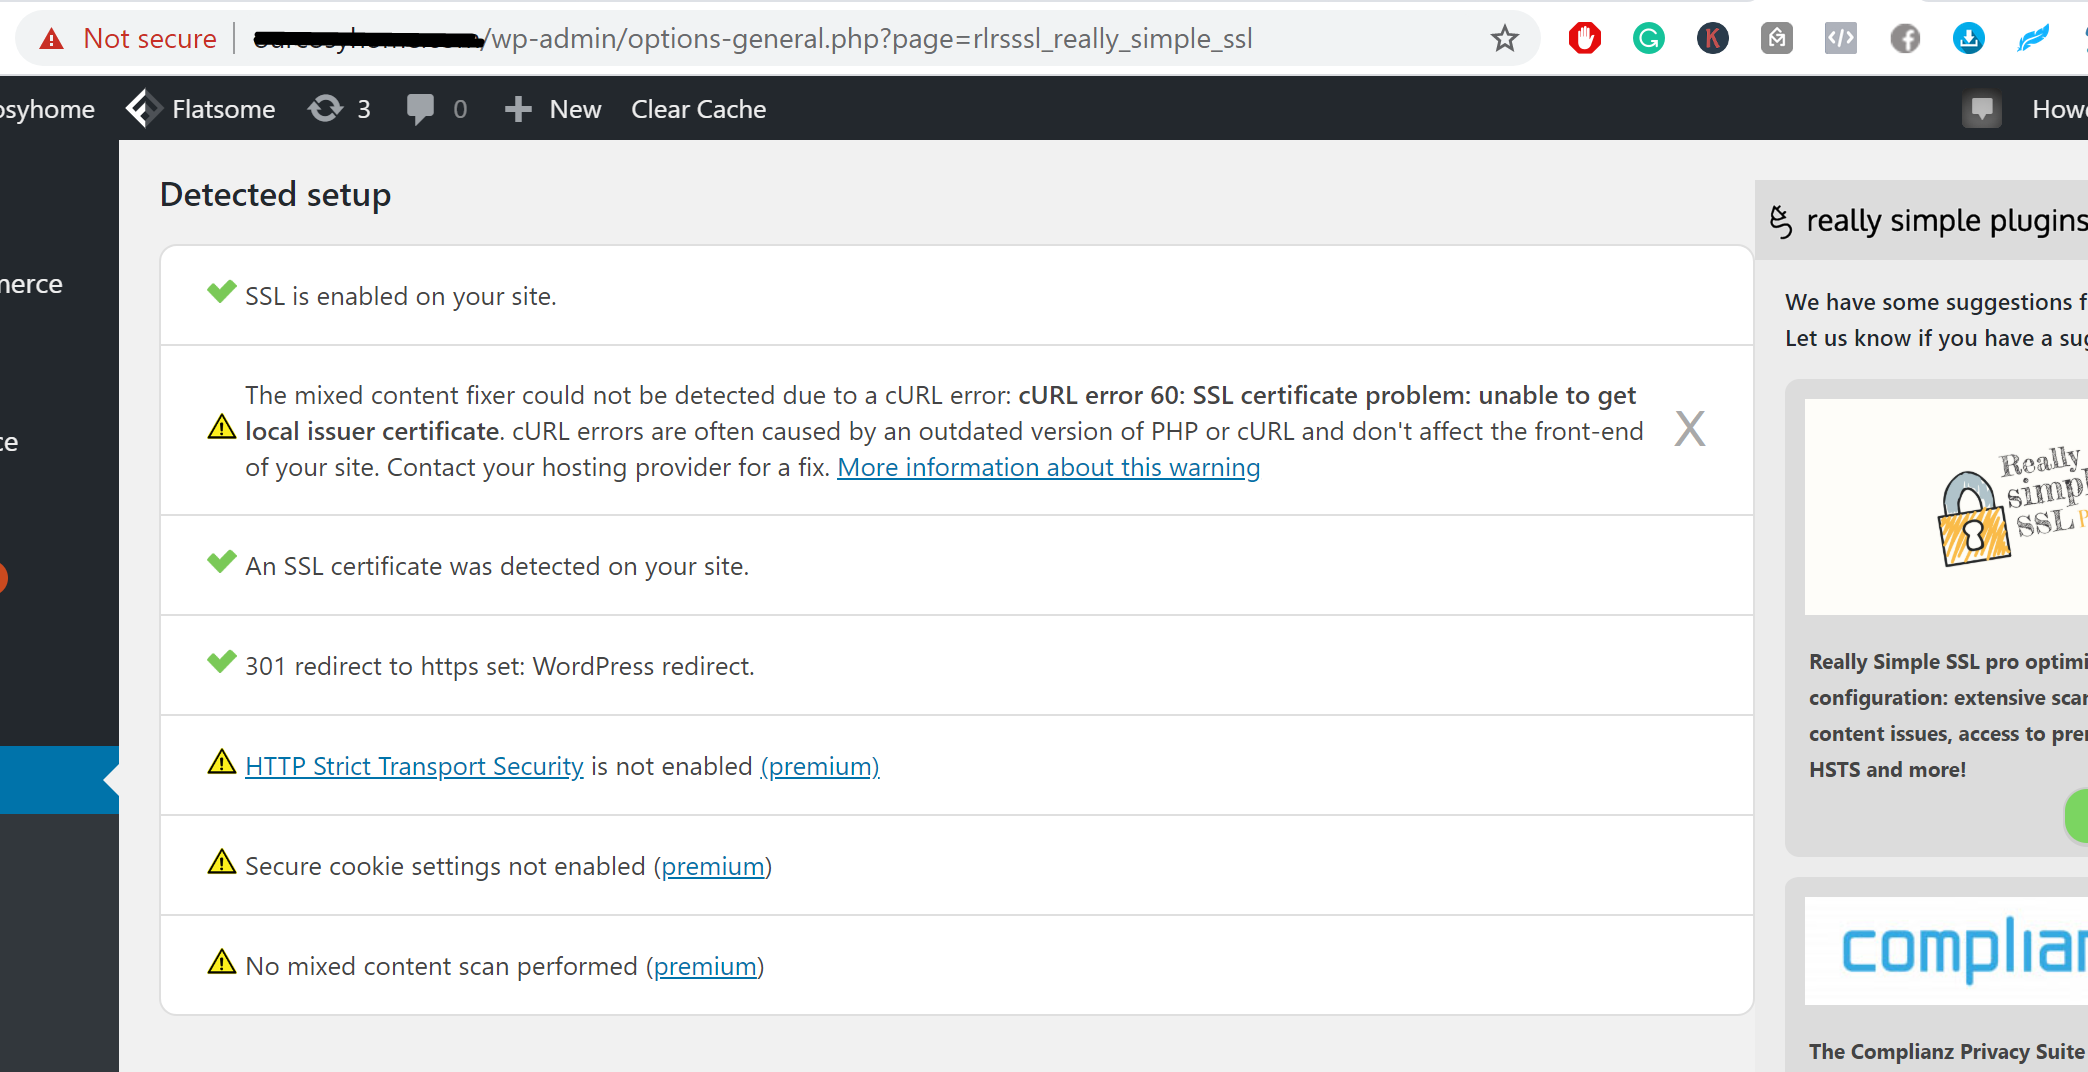Open the blue wing extension icon
Viewport: 2088px width, 1072px height.
2033,39
